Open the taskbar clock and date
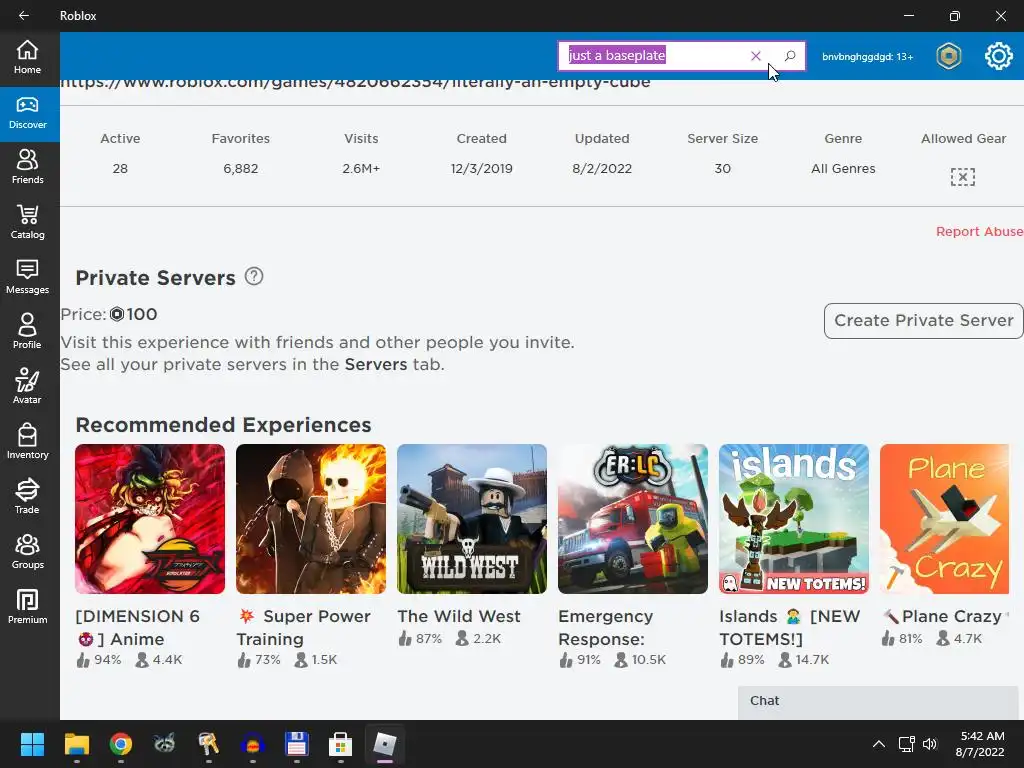Viewport: 1024px width, 768px height. tap(982, 744)
